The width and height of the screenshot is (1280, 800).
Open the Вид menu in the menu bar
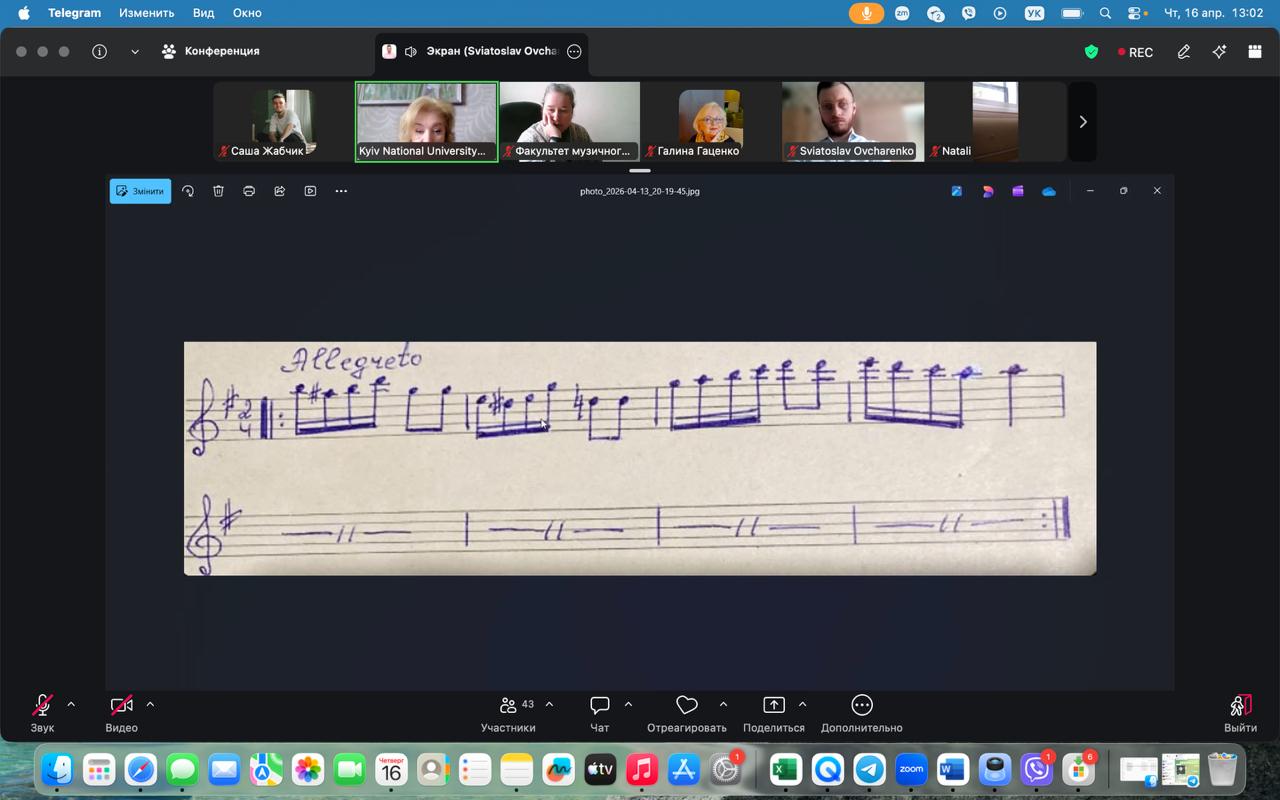[x=204, y=13]
